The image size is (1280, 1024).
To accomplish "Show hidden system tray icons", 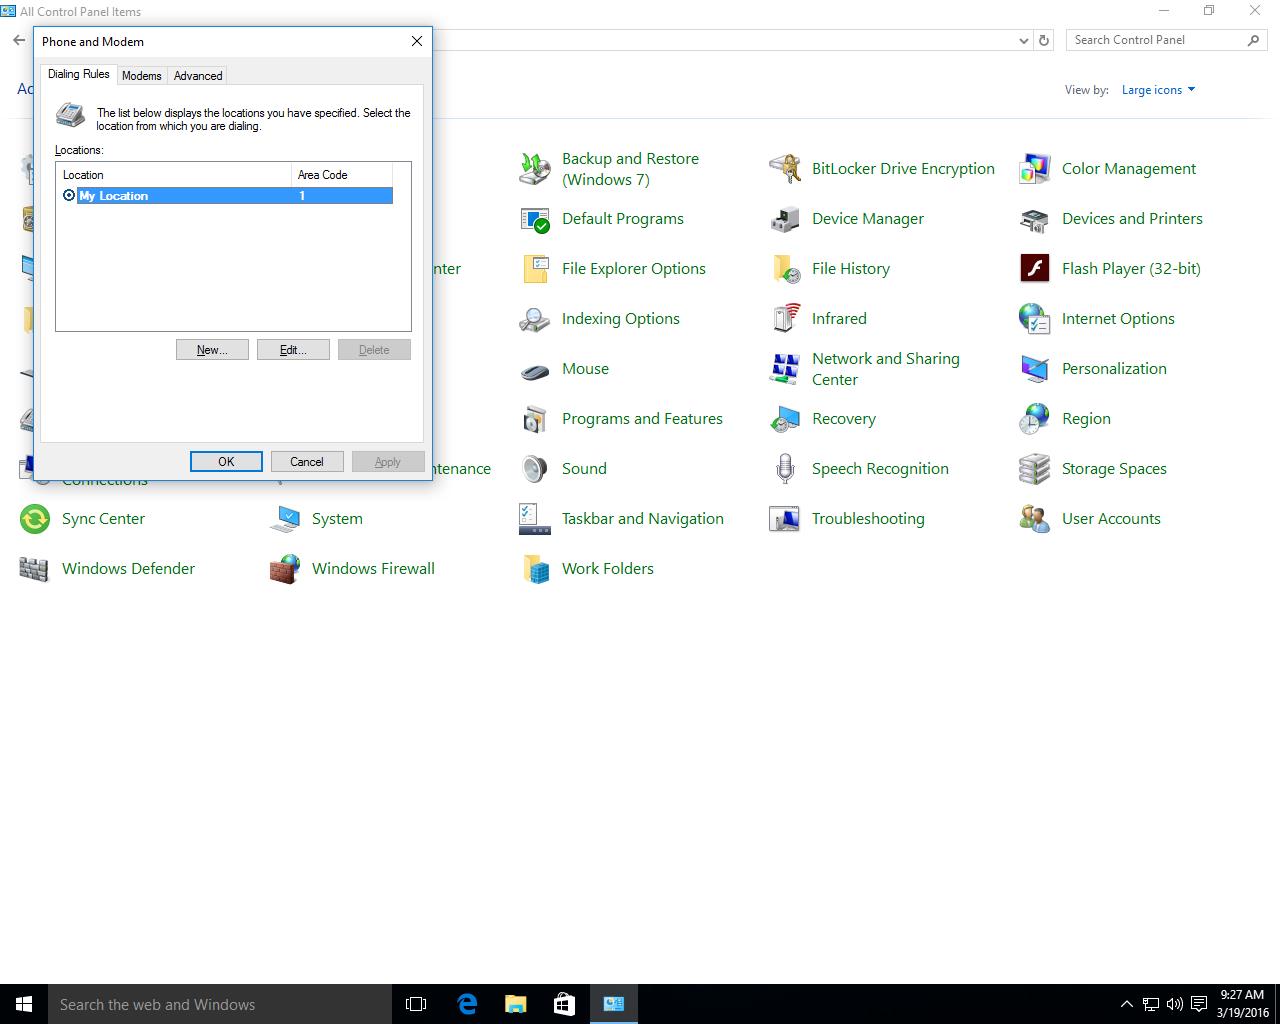I will (1127, 1004).
